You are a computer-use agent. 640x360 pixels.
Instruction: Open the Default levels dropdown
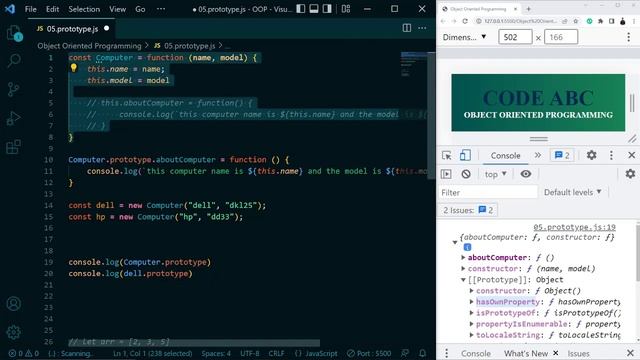tap(572, 192)
